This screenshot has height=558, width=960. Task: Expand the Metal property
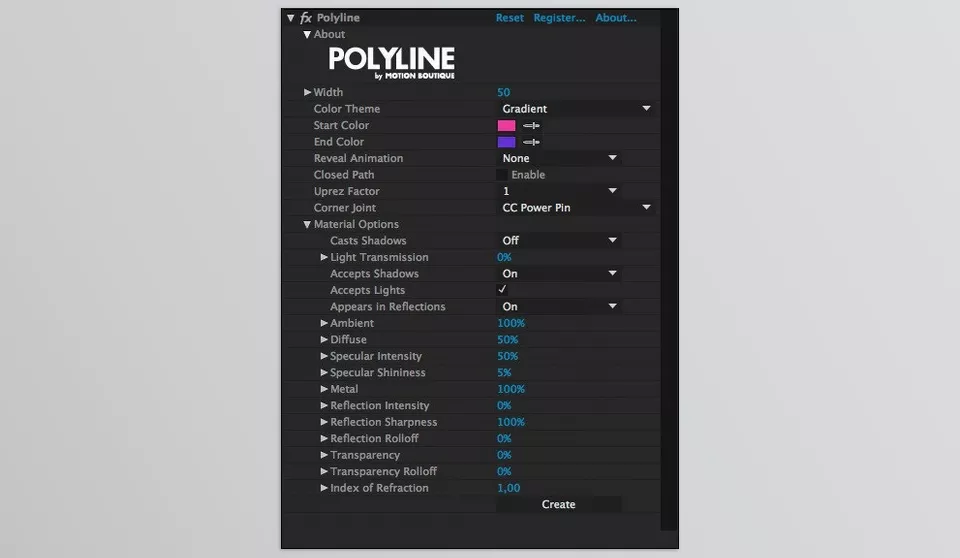pos(324,389)
